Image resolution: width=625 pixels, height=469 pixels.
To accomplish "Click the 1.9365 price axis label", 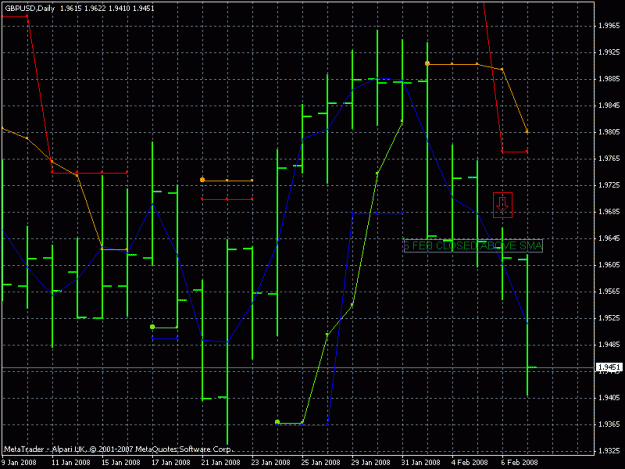I will 609,424.
